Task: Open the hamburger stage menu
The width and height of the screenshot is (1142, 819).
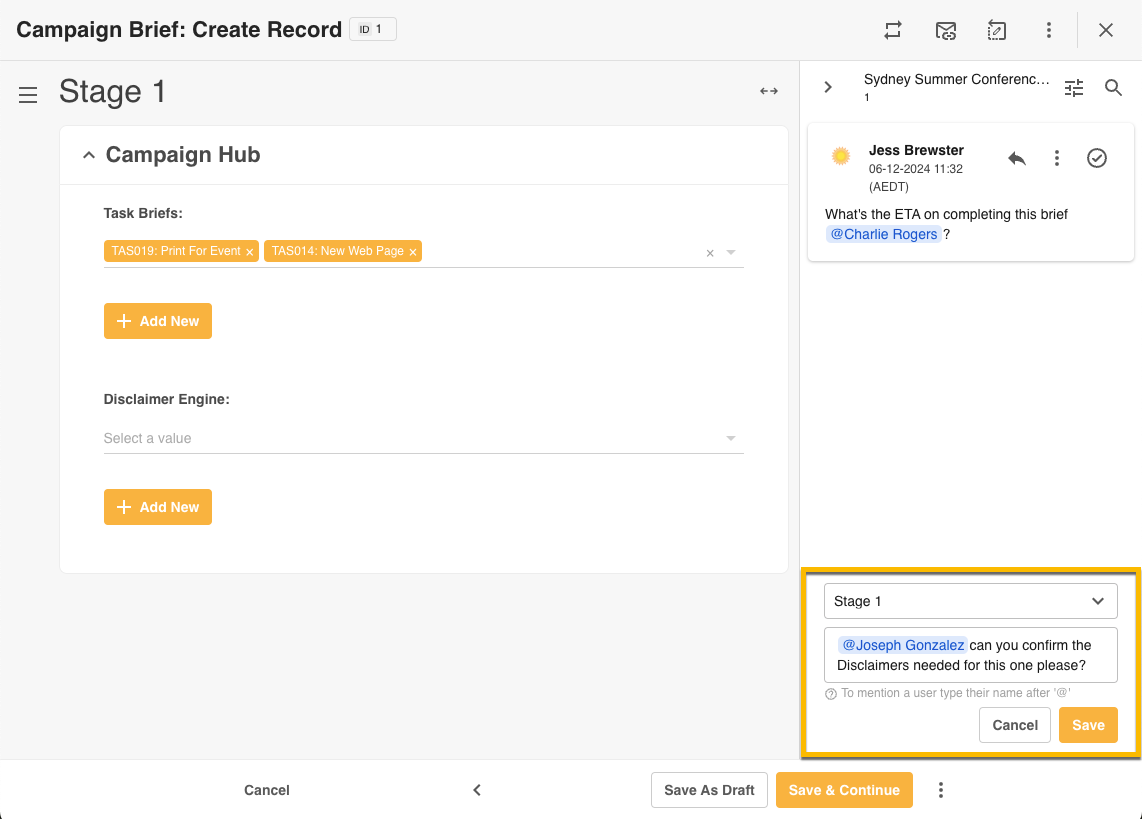Action: click(28, 95)
